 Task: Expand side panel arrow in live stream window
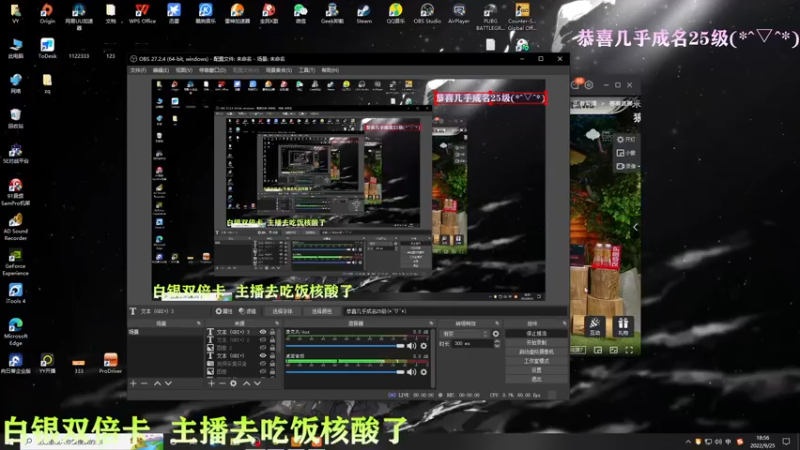(635, 227)
